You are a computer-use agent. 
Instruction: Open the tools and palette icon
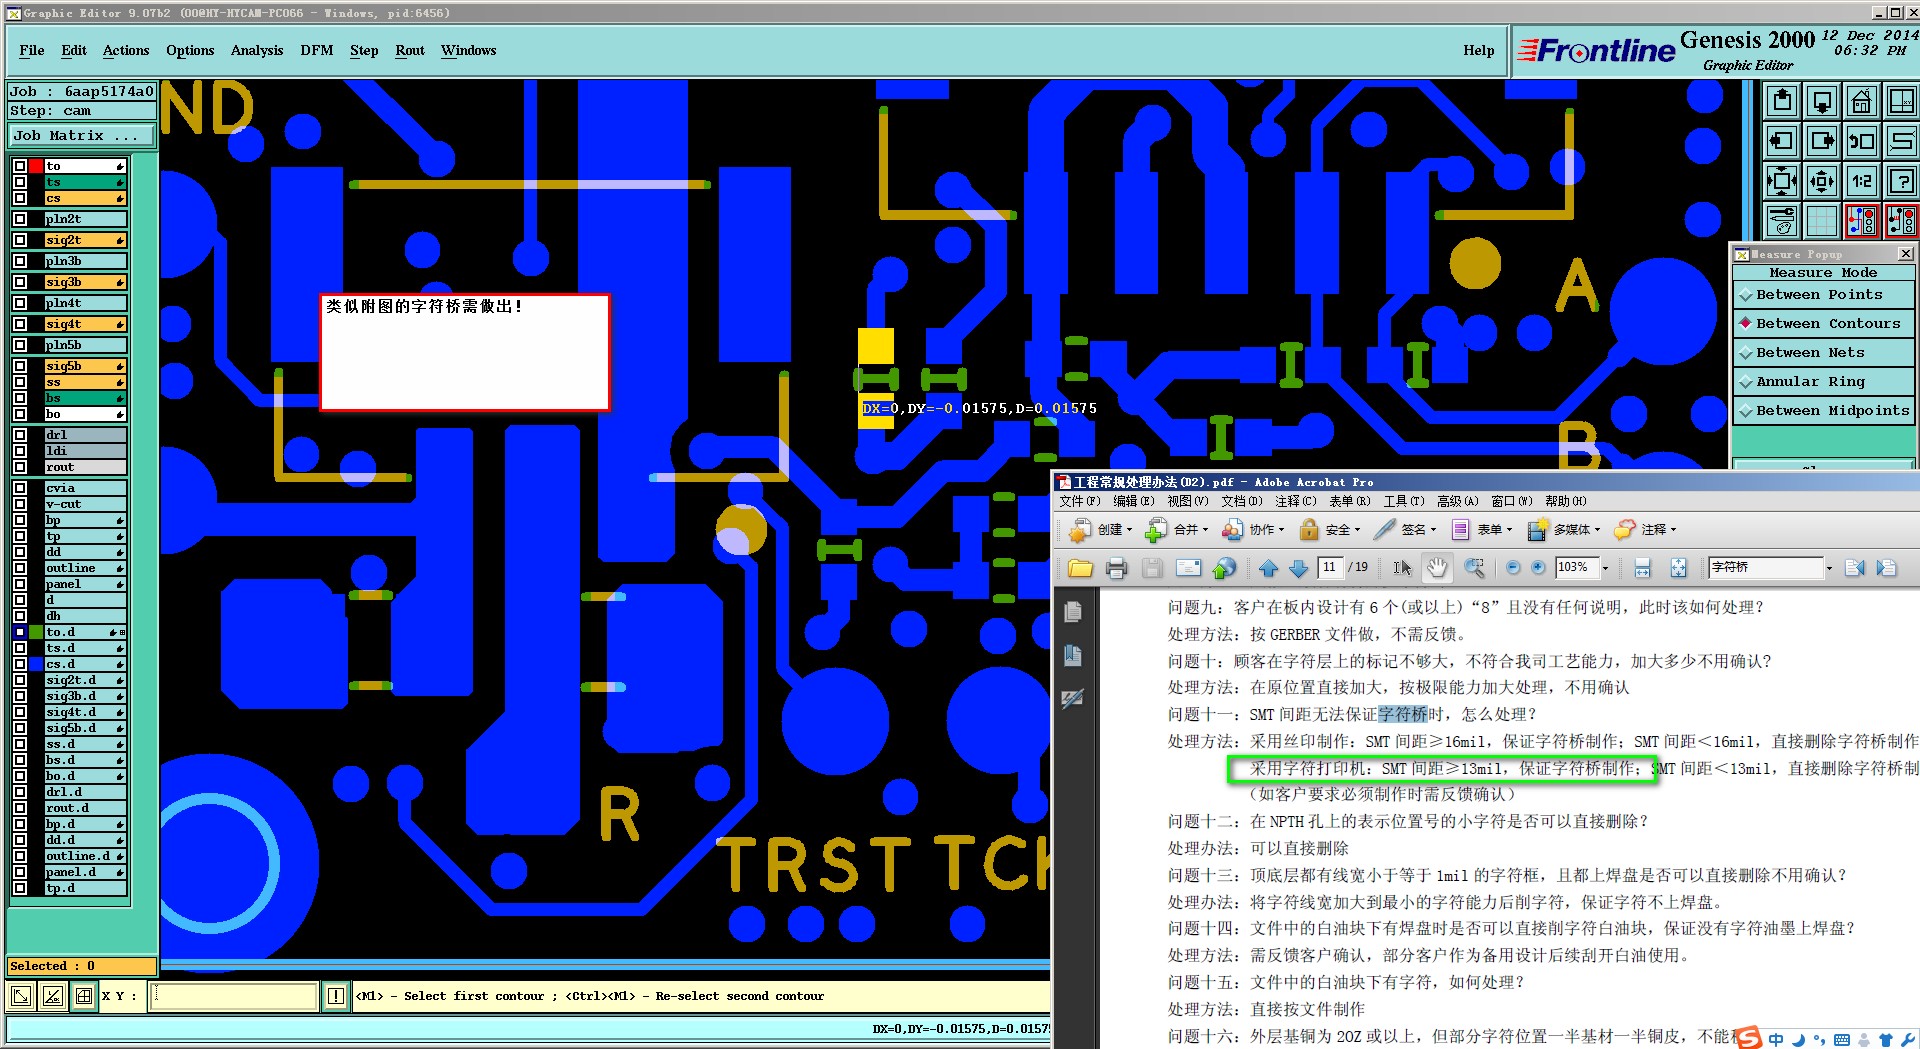pyautogui.click(x=1782, y=221)
